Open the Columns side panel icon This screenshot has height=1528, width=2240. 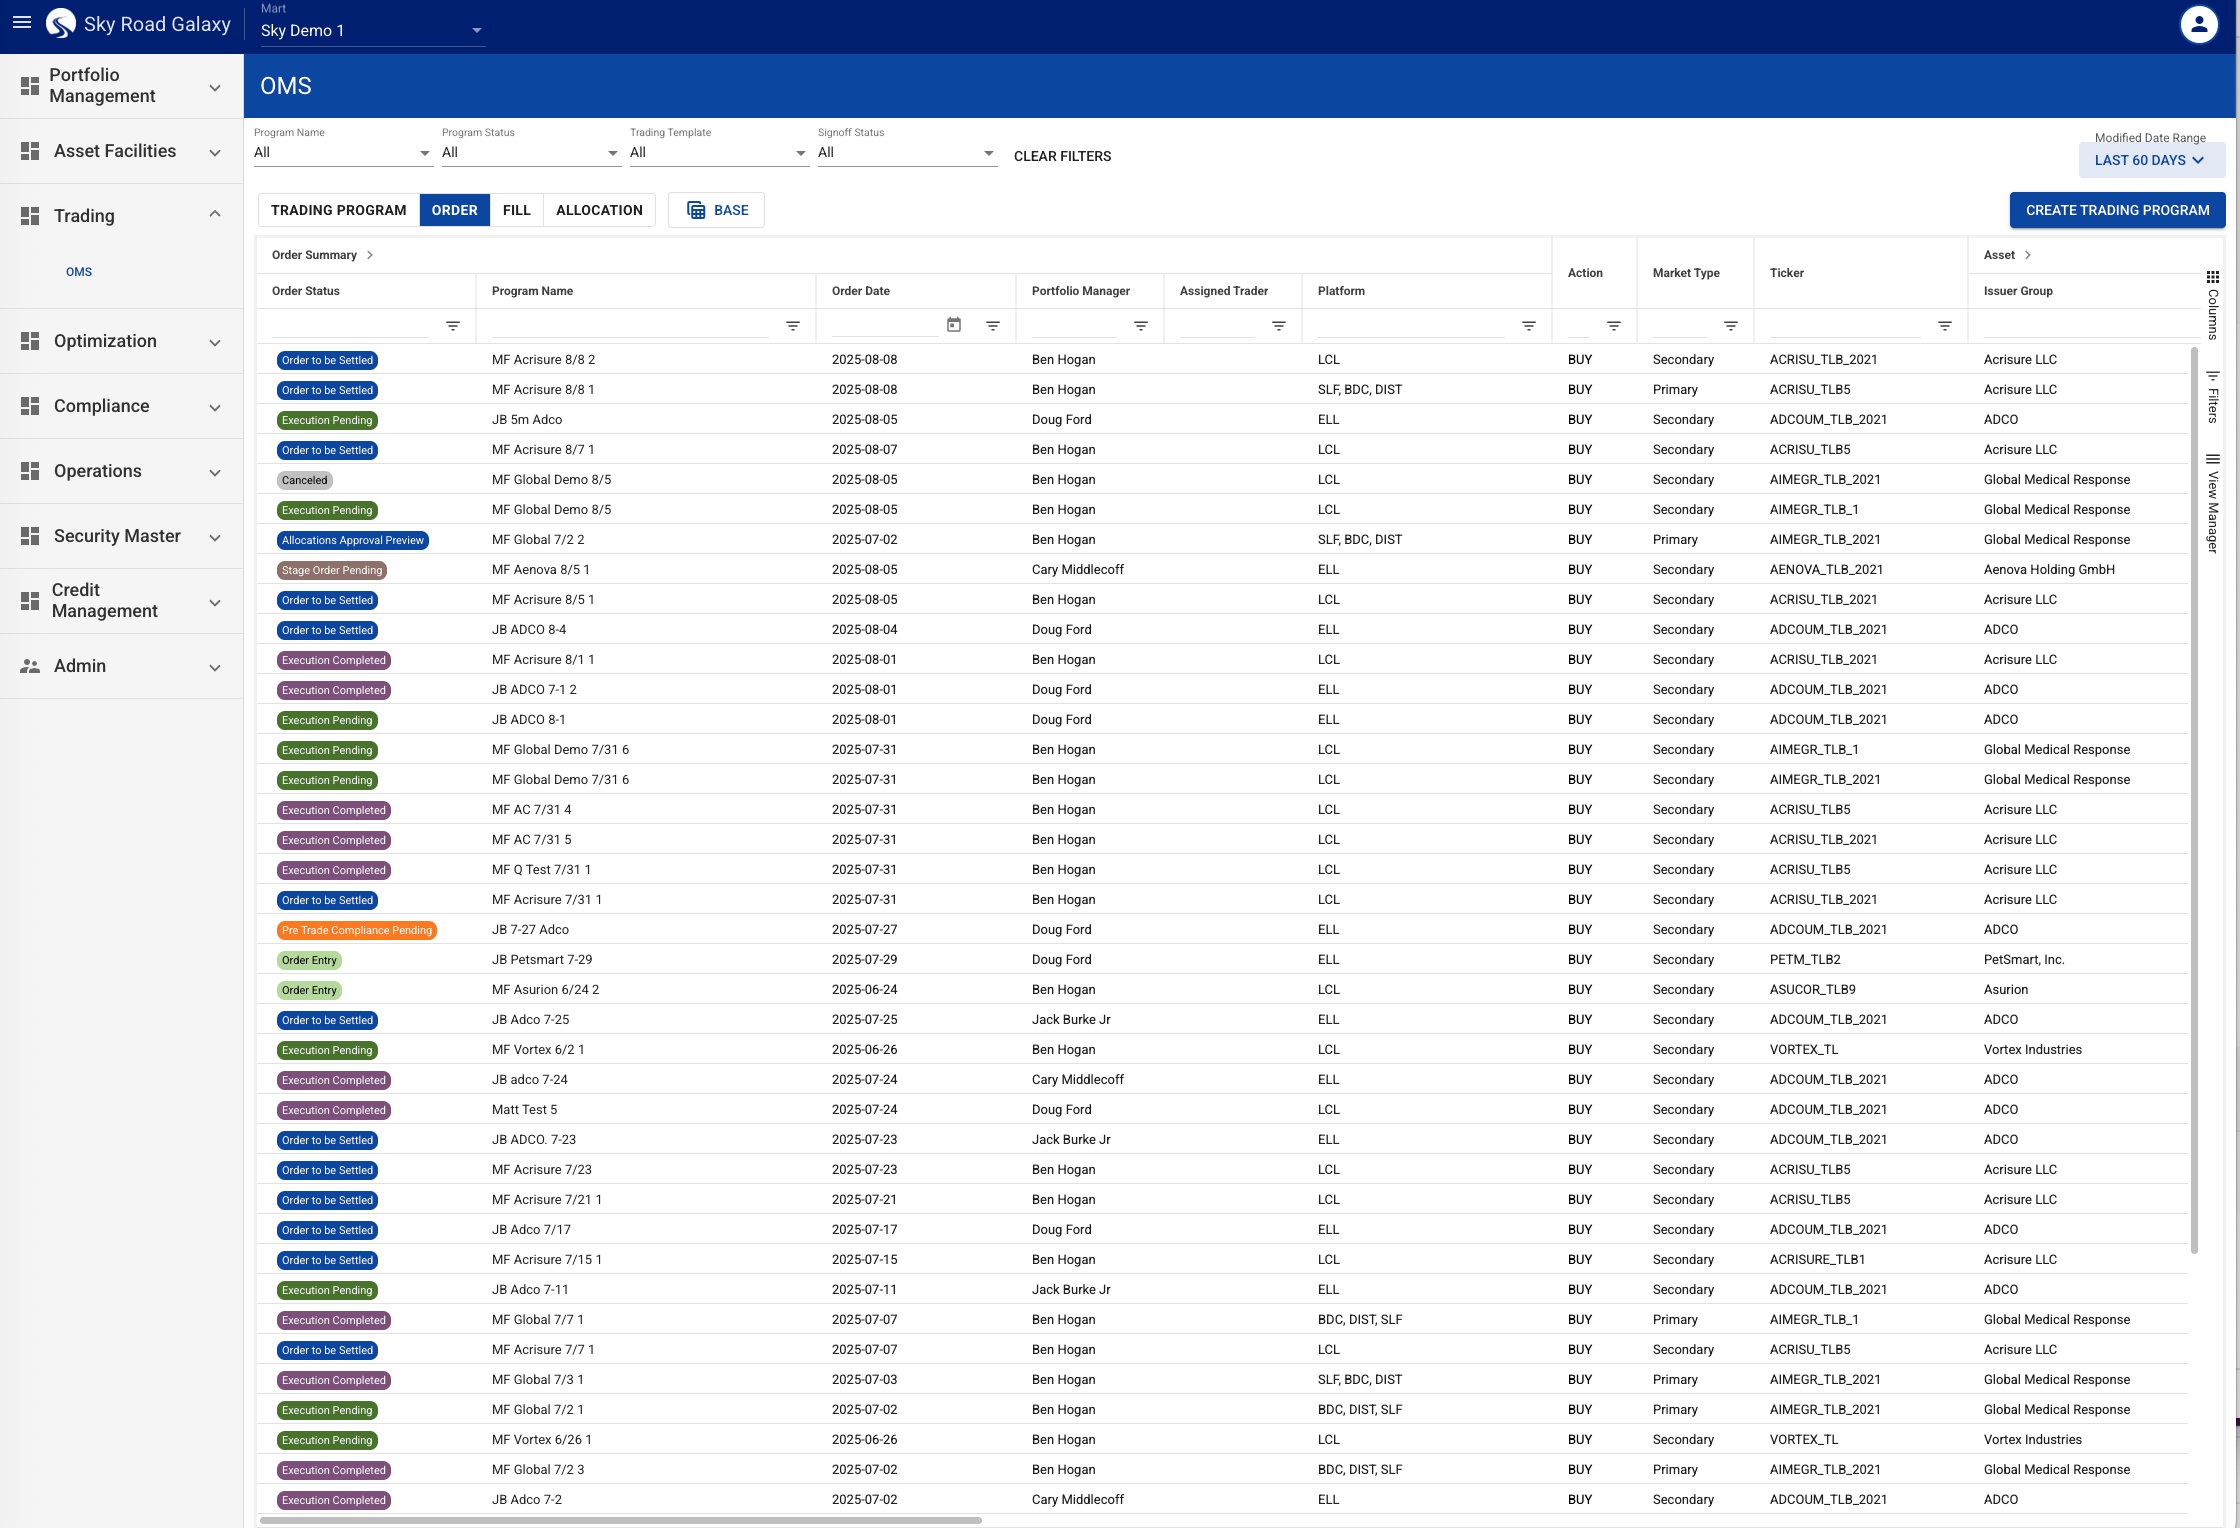(2213, 277)
